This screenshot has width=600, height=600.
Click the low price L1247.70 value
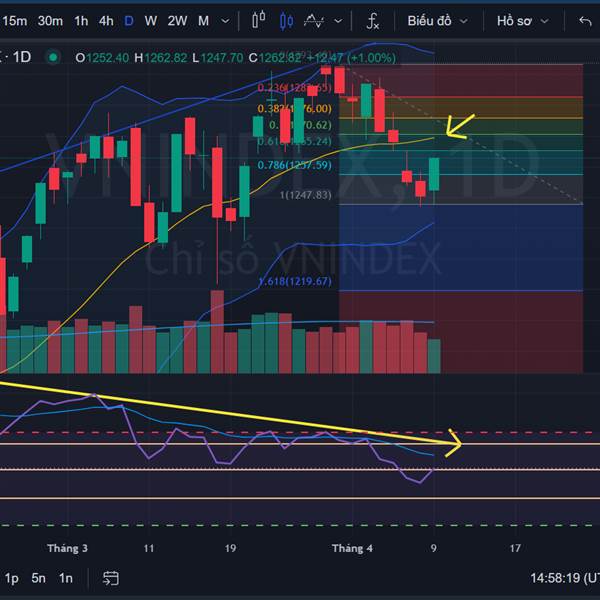(217, 58)
